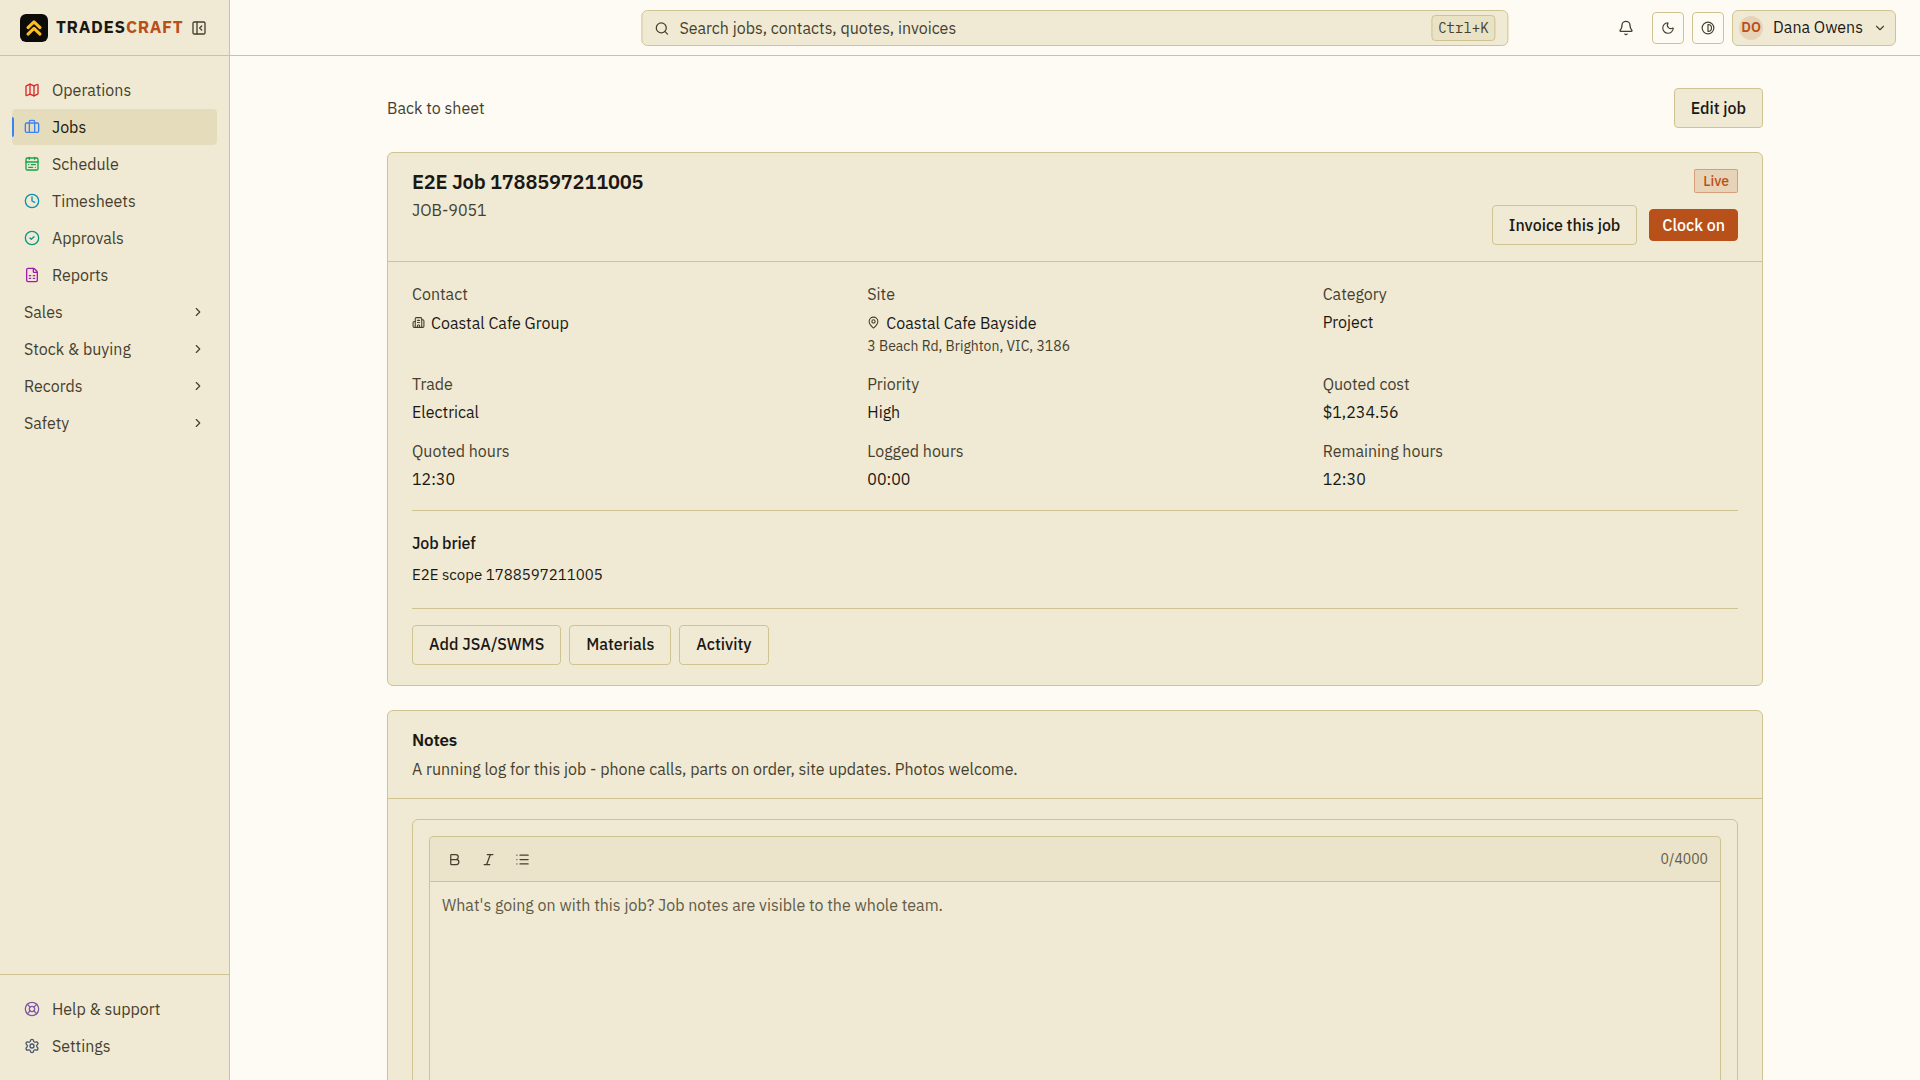The height and width of the screenshot is (1080, 1920).
Task: Open the Activity button
Action: coord(724,645)
